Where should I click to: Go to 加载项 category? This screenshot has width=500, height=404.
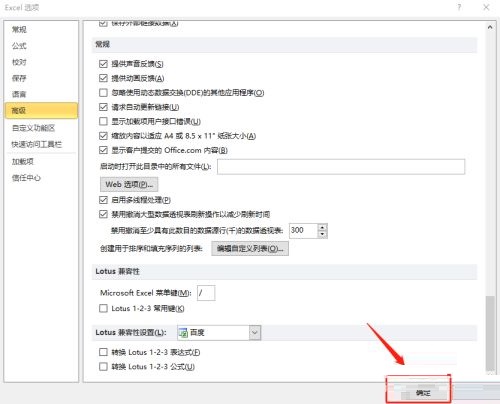point(23,161)
